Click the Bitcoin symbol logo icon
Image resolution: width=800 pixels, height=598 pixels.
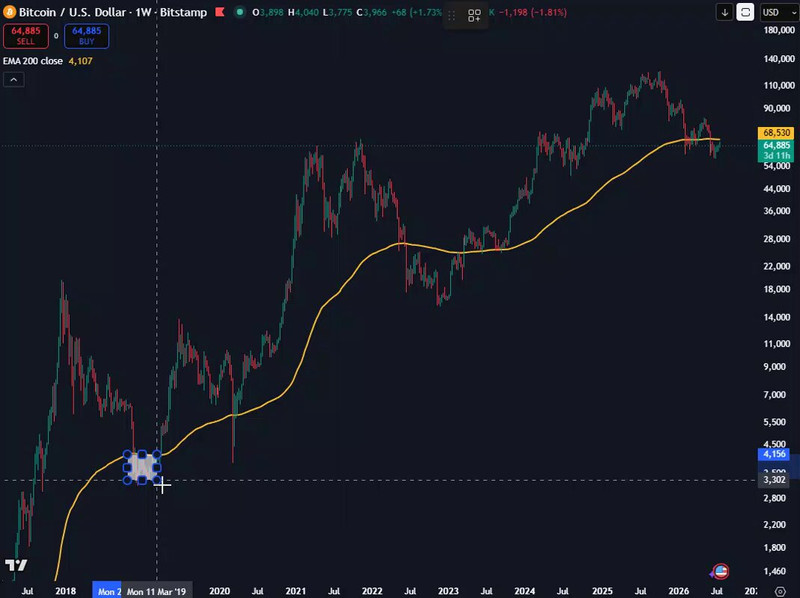tap(9, 12)
